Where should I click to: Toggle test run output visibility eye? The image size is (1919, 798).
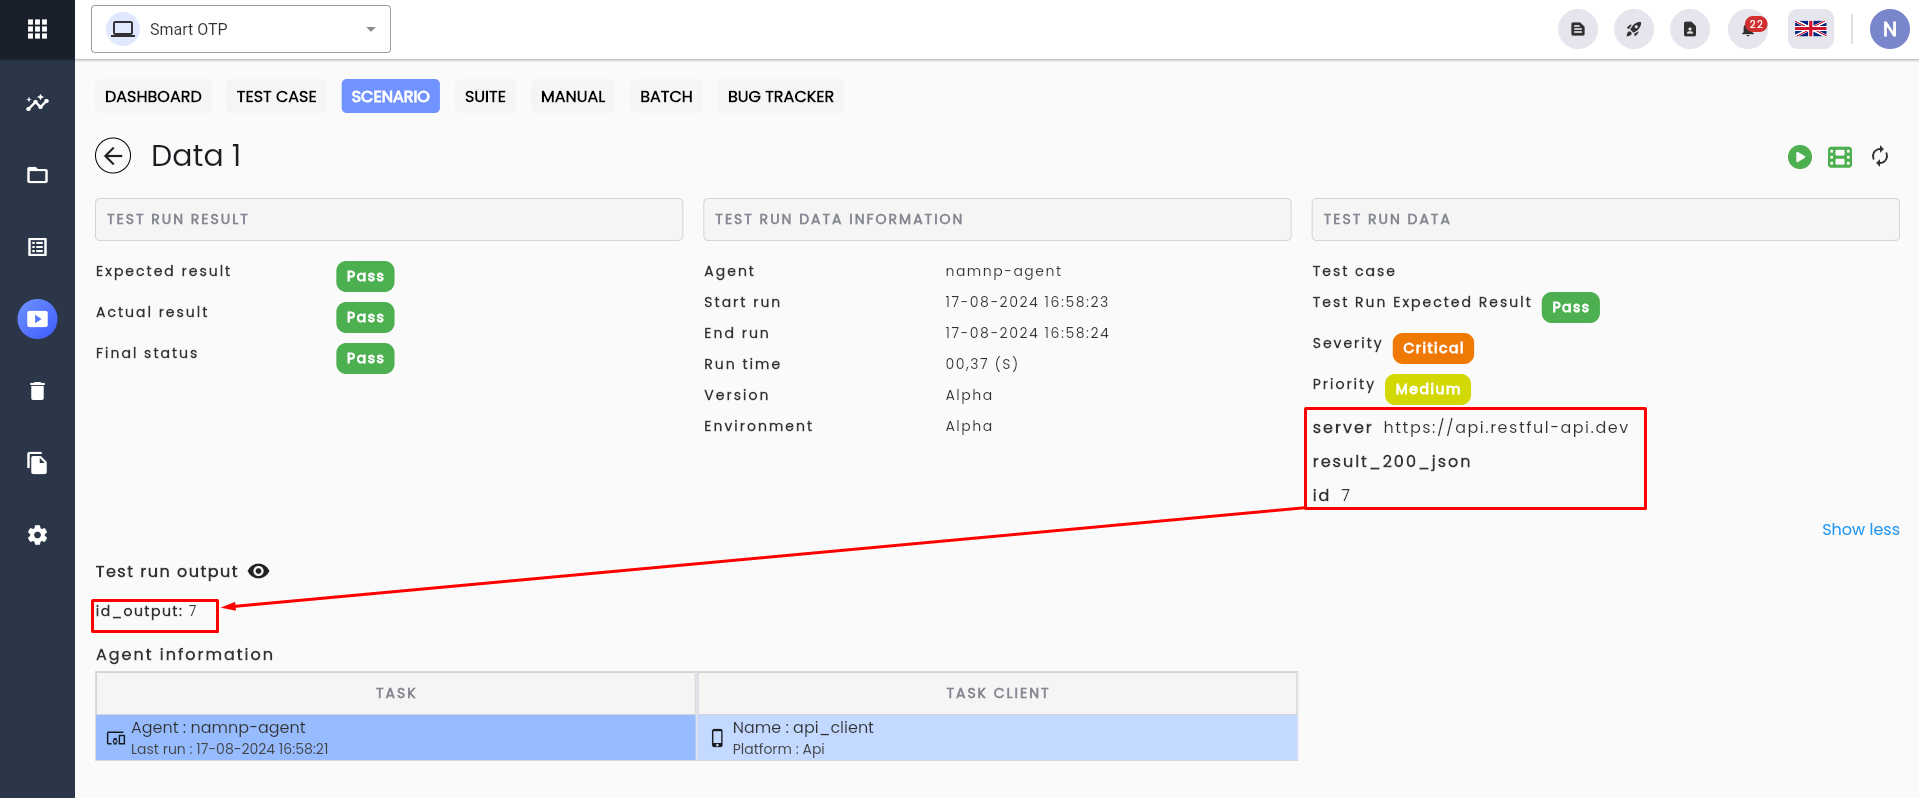coord(258,571)
